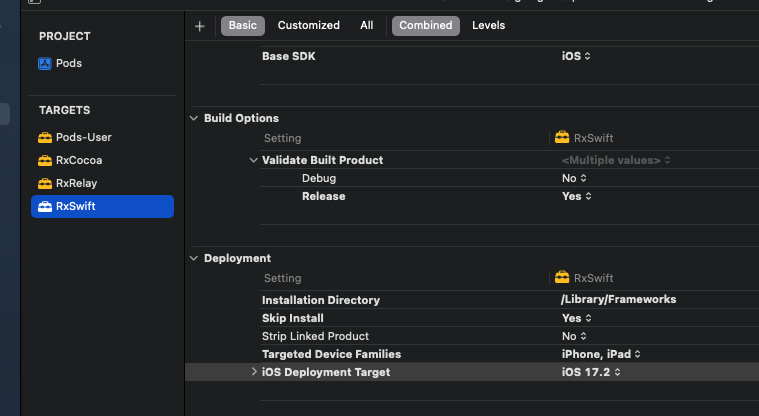Switch to the Levels view
Image resolution: width=759 pixels, height=416 pixels.
(x=488, y=26)
